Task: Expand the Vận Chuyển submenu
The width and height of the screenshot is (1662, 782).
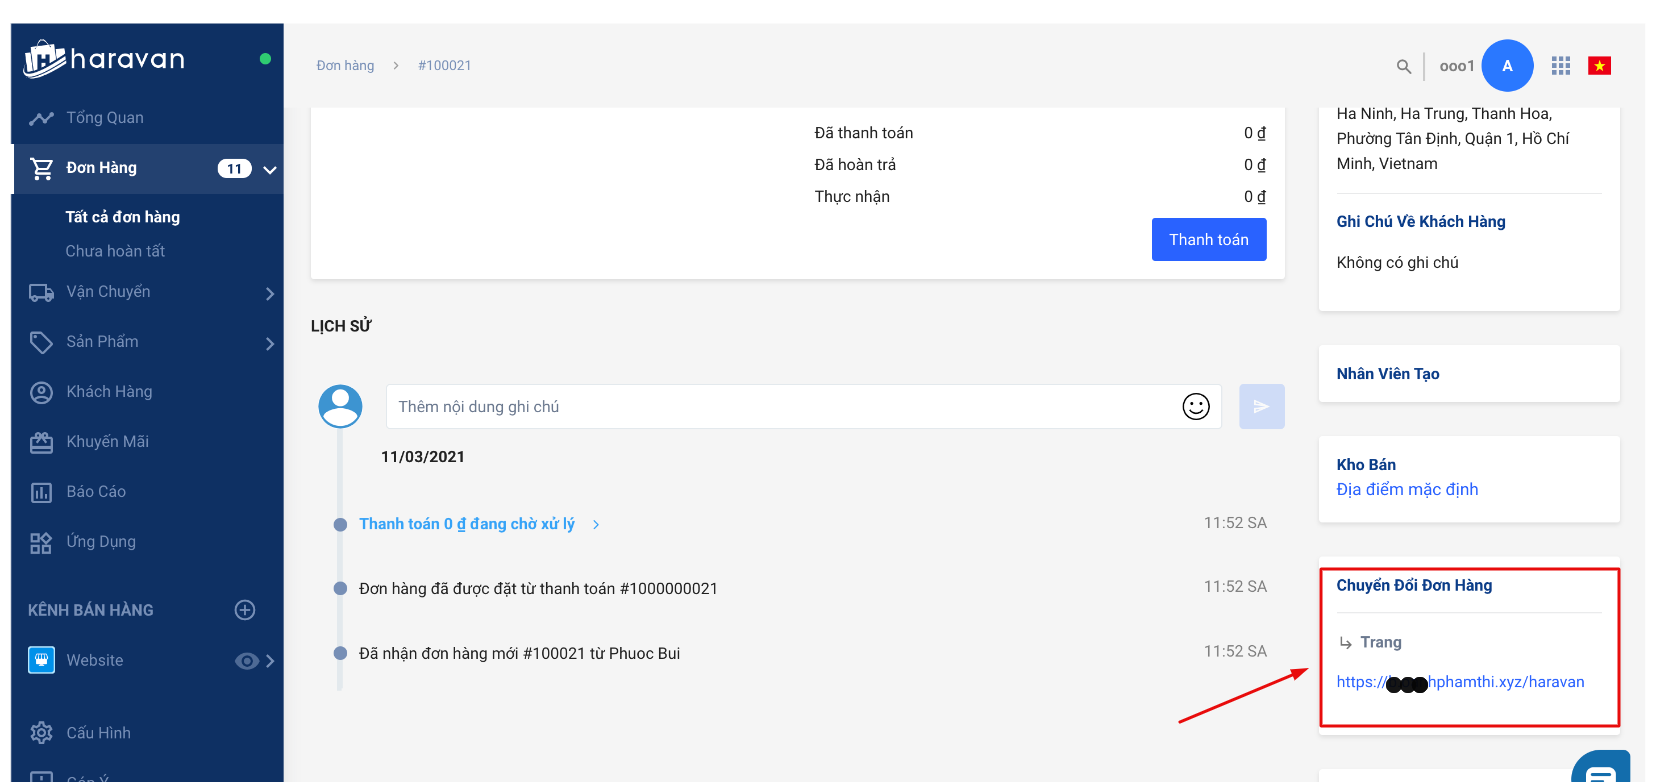Action: coord(269,293)
